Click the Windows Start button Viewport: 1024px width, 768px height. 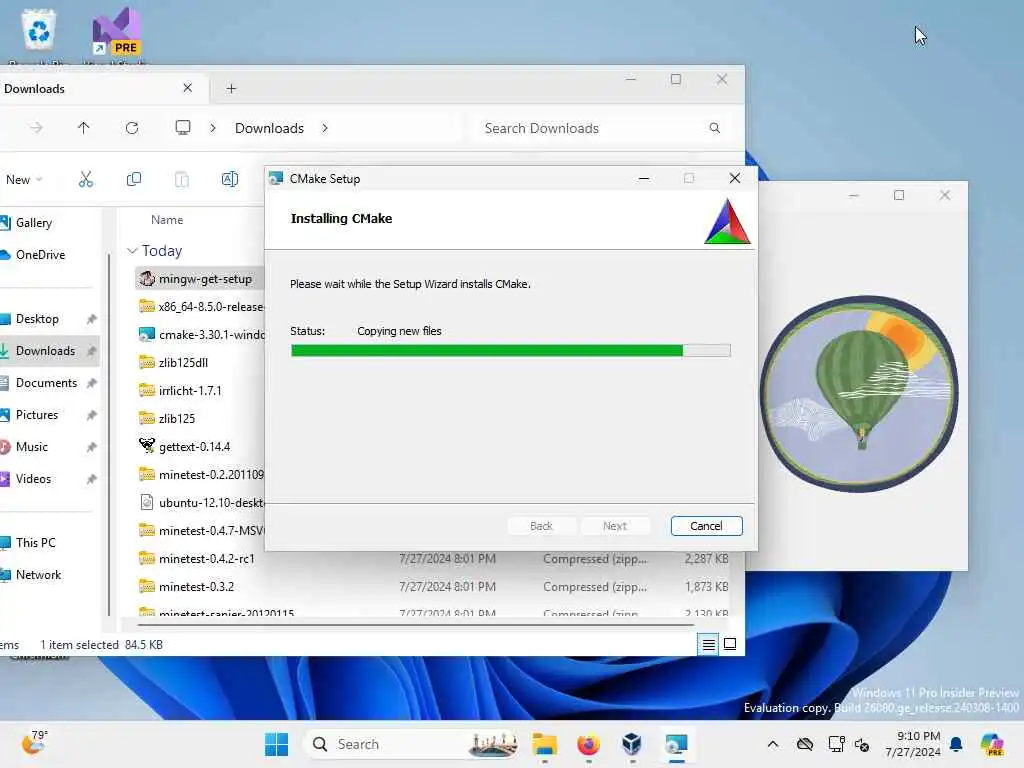pyautogui.click(x=276, y=744)
